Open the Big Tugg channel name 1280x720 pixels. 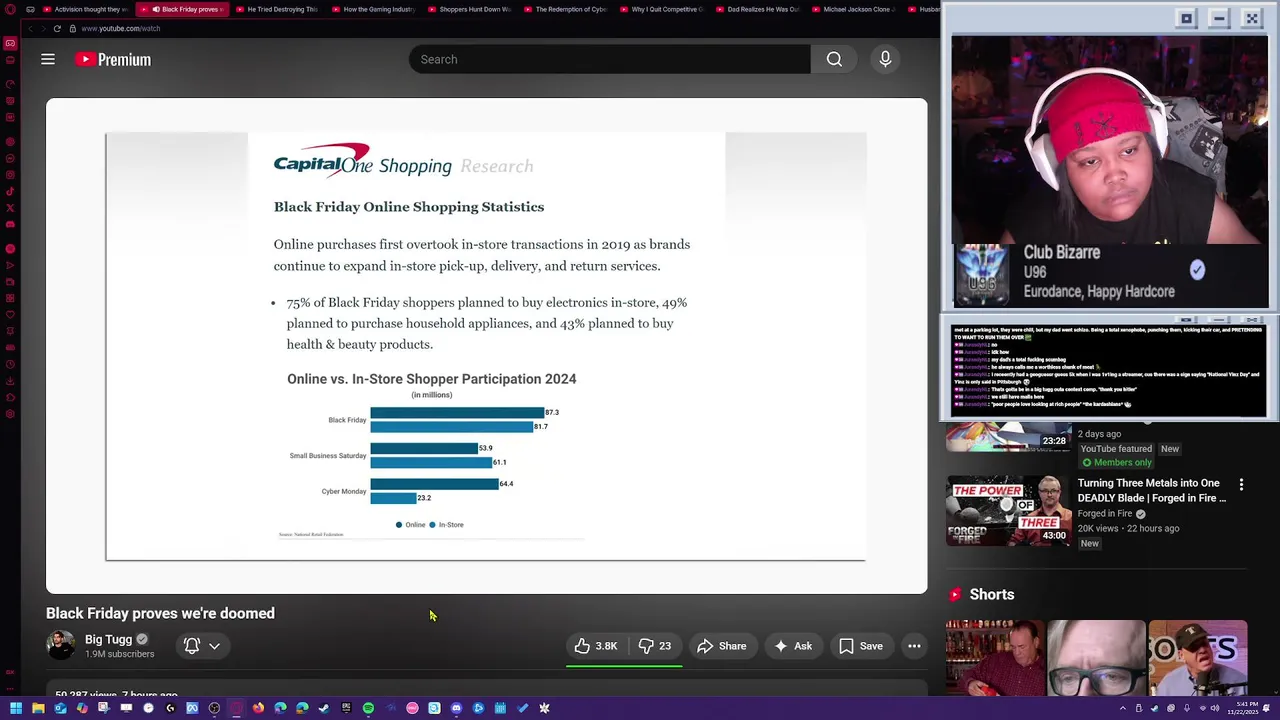pyautogui.click(x=108, y=639)
